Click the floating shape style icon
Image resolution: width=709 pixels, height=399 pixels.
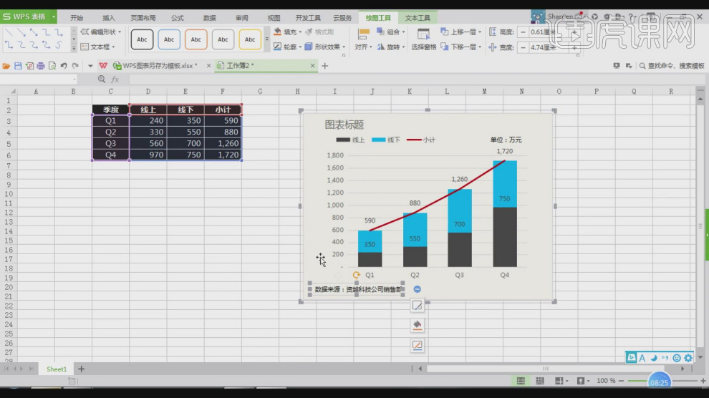417,305
